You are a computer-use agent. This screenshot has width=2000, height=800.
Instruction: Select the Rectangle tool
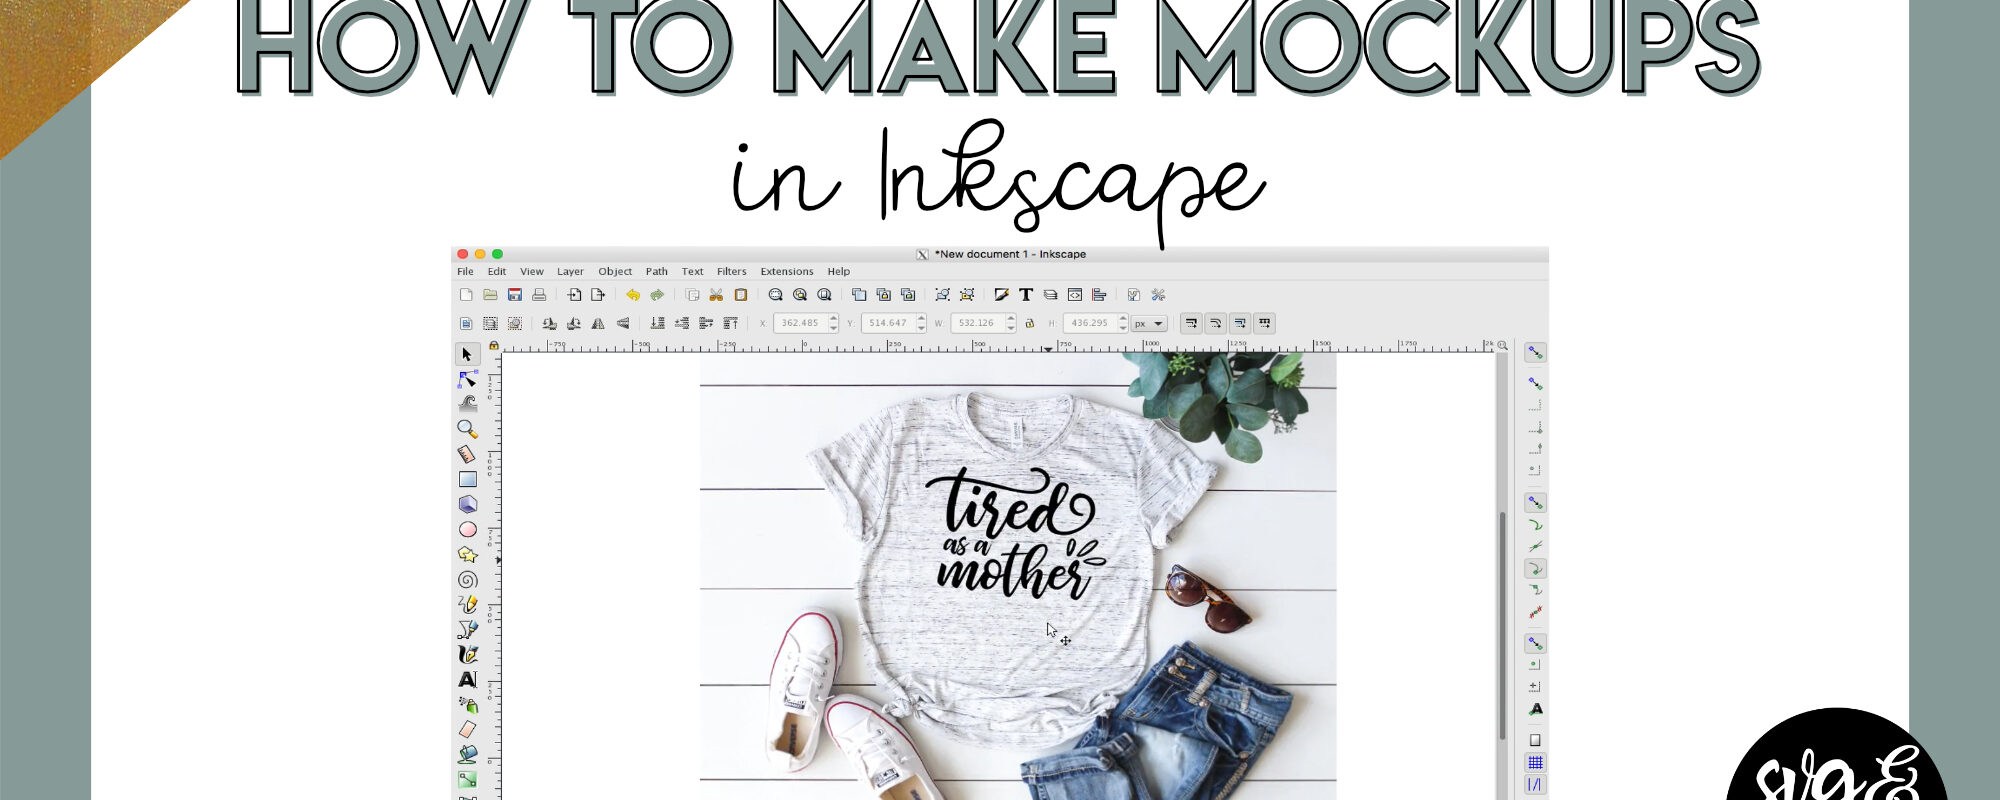(467, 479)
